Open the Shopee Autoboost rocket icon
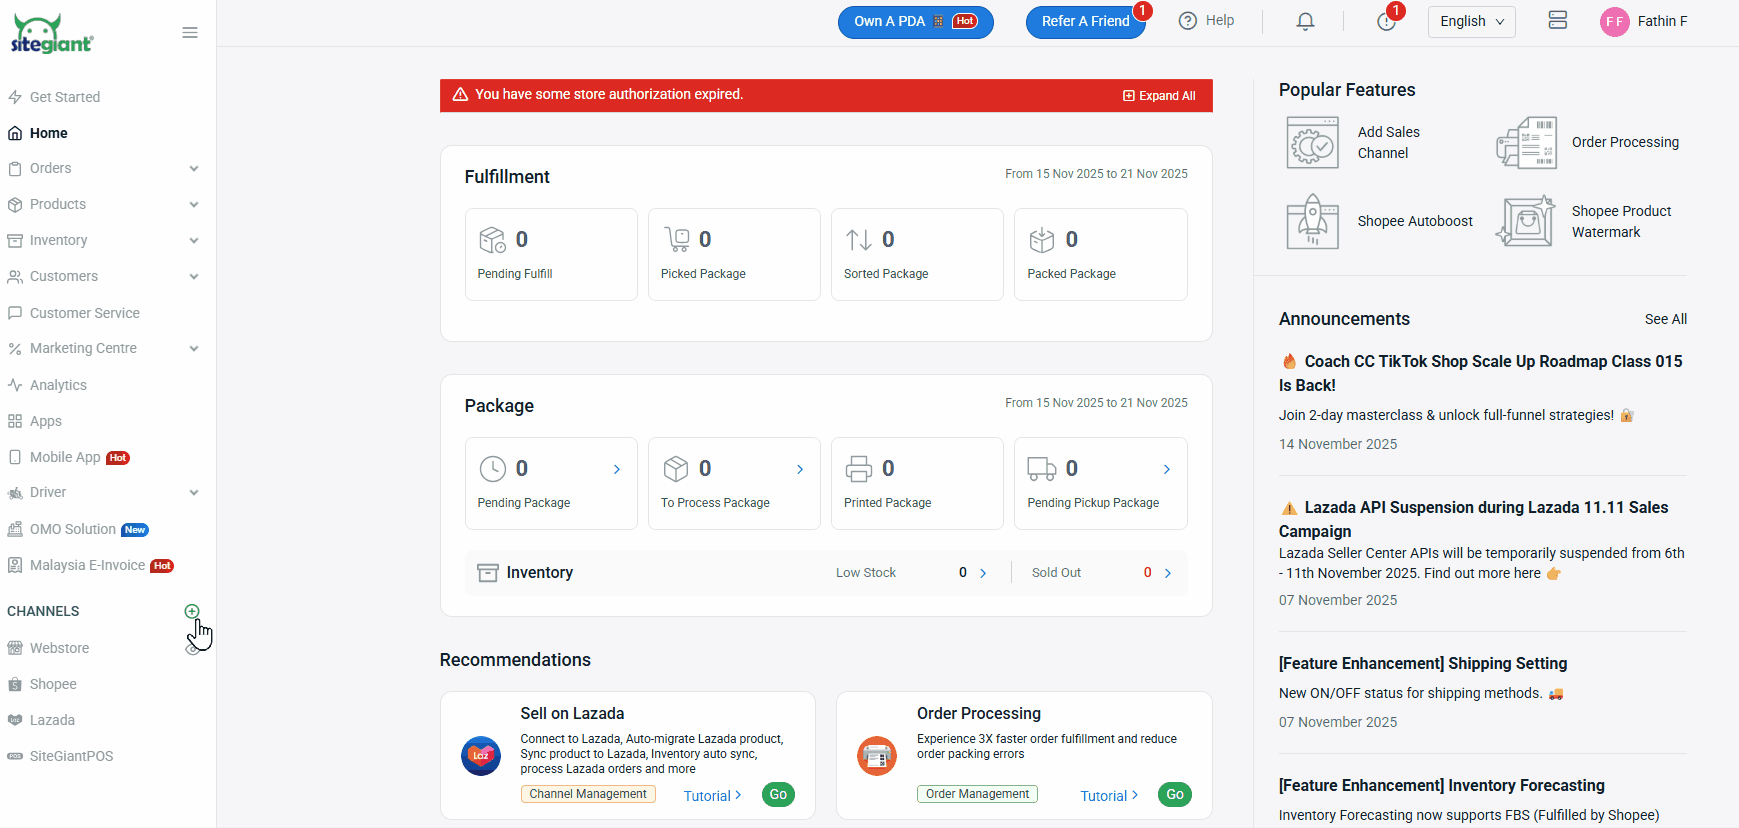1739x828 pixels. tap(1312, 222)
